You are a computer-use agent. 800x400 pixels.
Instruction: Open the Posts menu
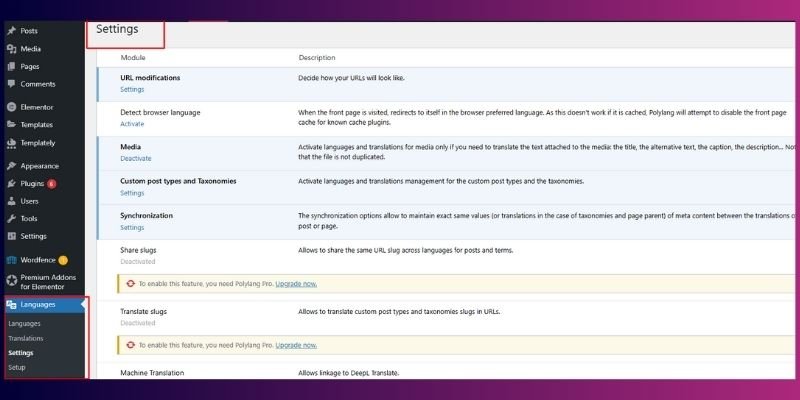(29, 31)
